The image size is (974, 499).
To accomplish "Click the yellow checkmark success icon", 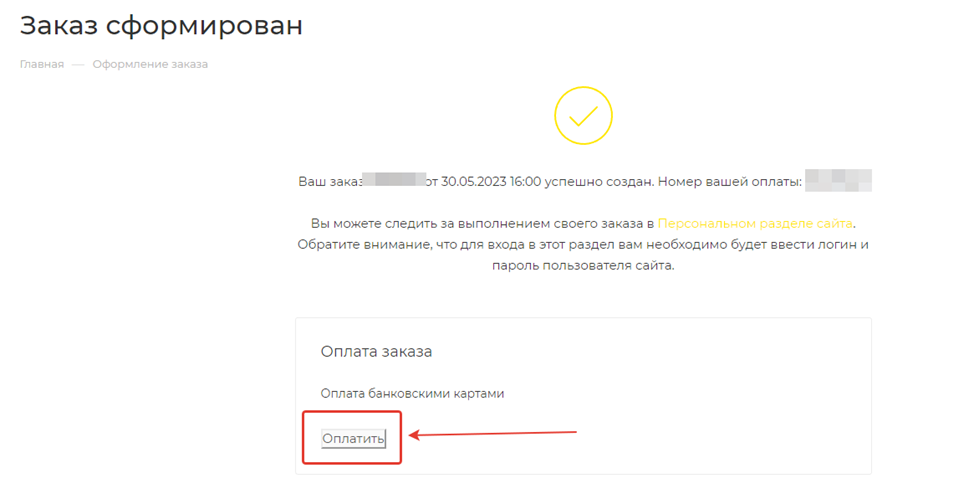I will tap(583, 116).
